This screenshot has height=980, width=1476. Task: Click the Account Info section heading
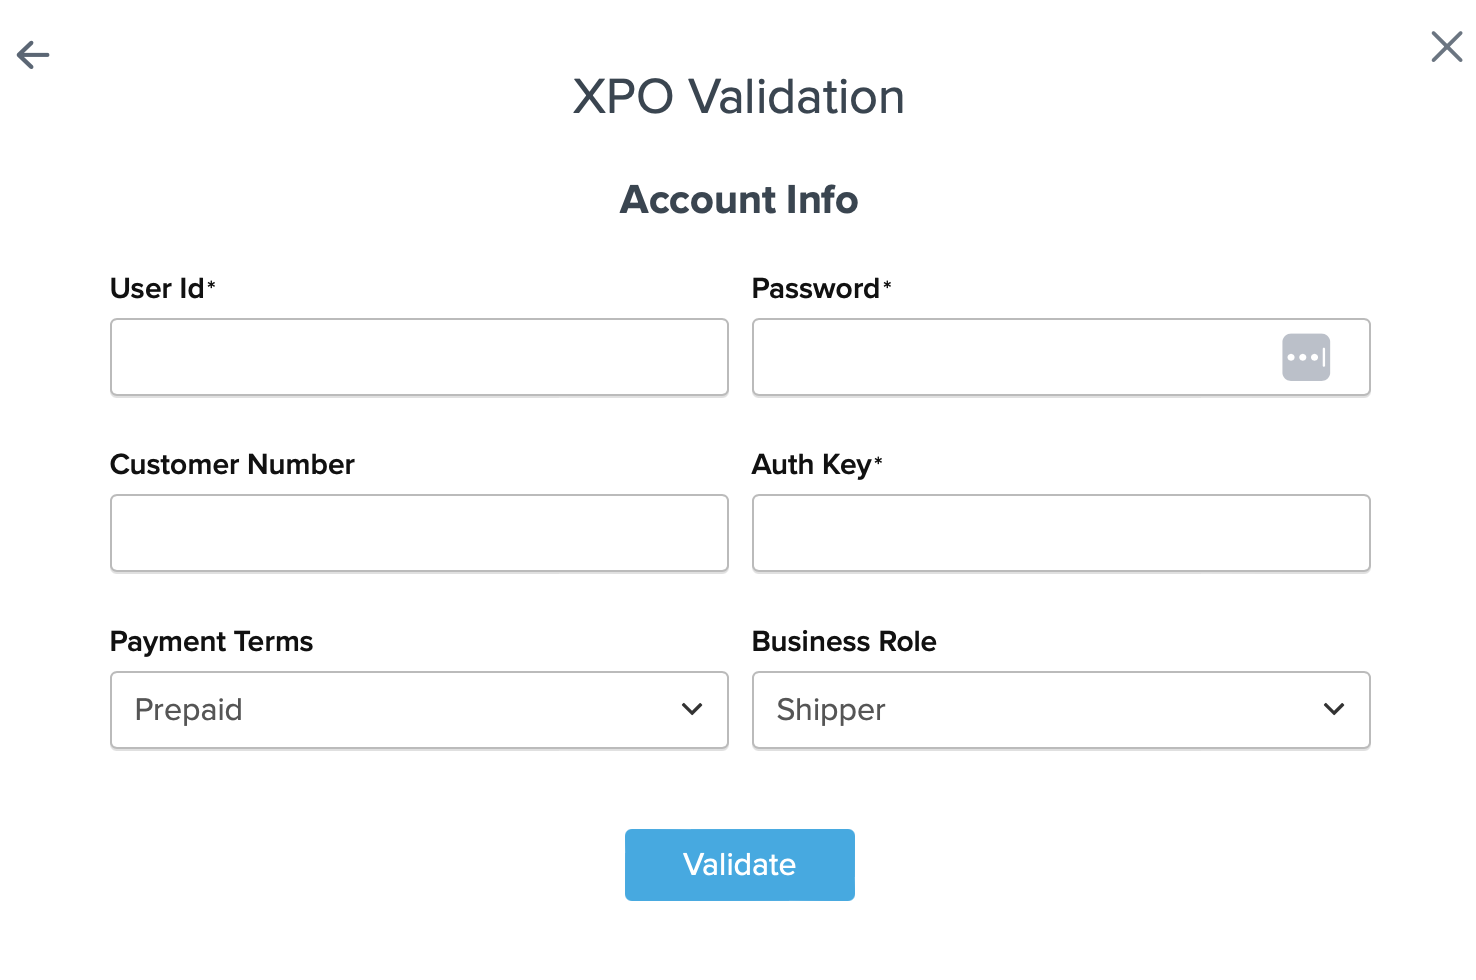(x=739, y=200)
